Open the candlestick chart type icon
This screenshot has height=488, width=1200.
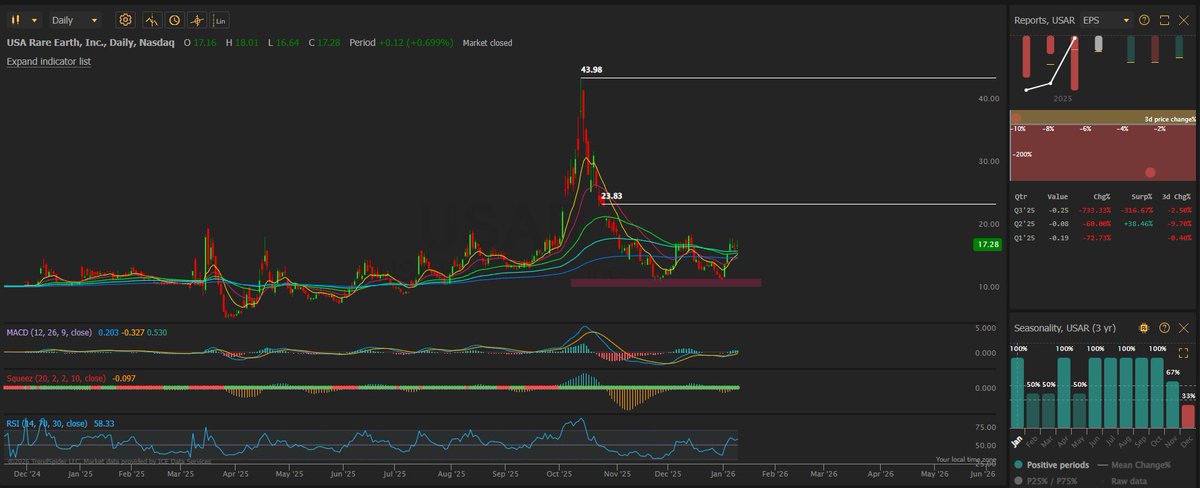[x=17, y=20]
